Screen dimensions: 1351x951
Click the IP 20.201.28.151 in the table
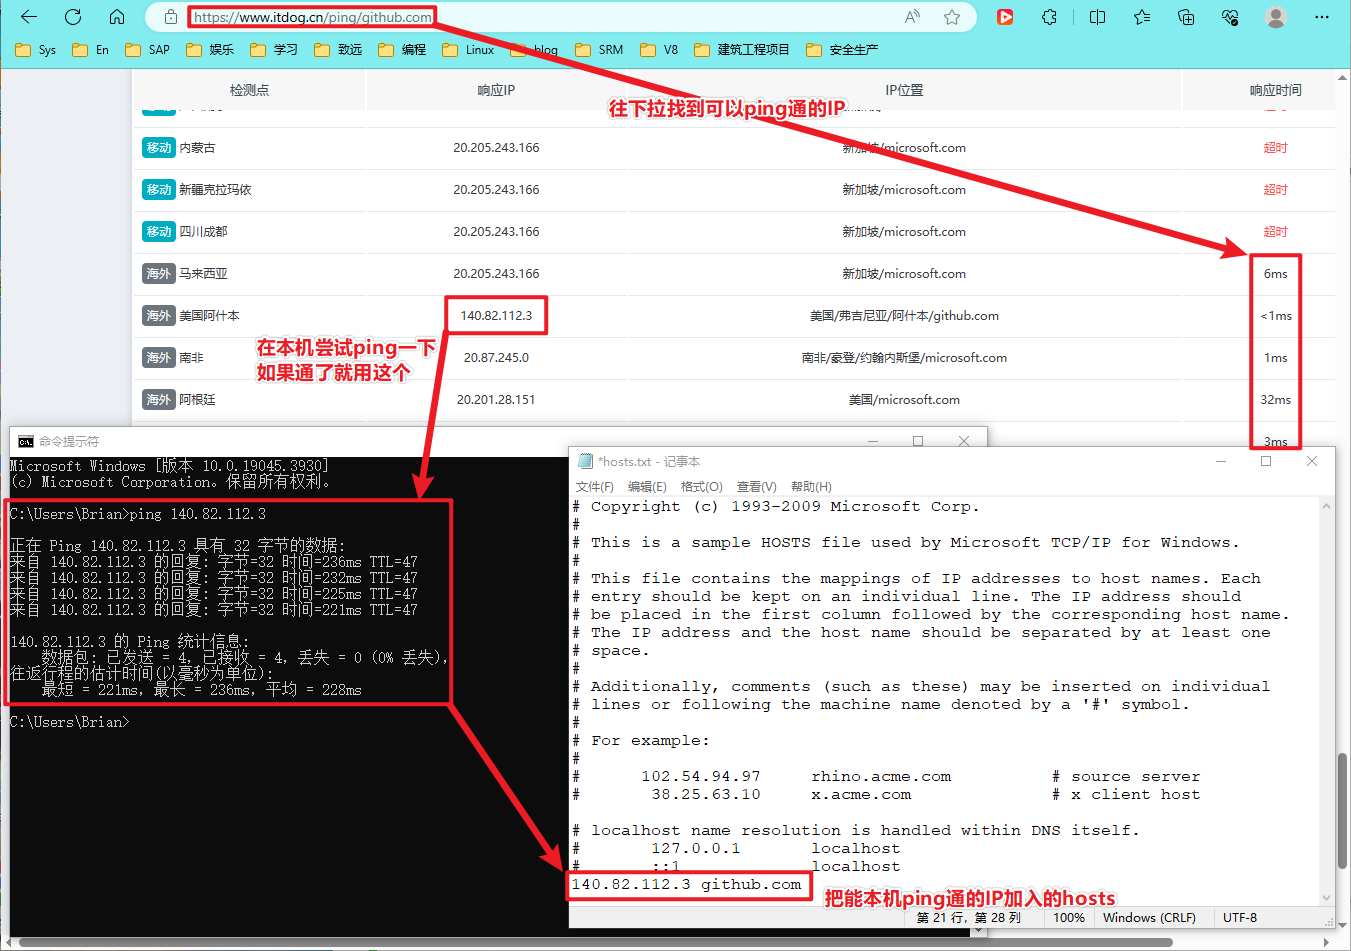tap(496, 400)
